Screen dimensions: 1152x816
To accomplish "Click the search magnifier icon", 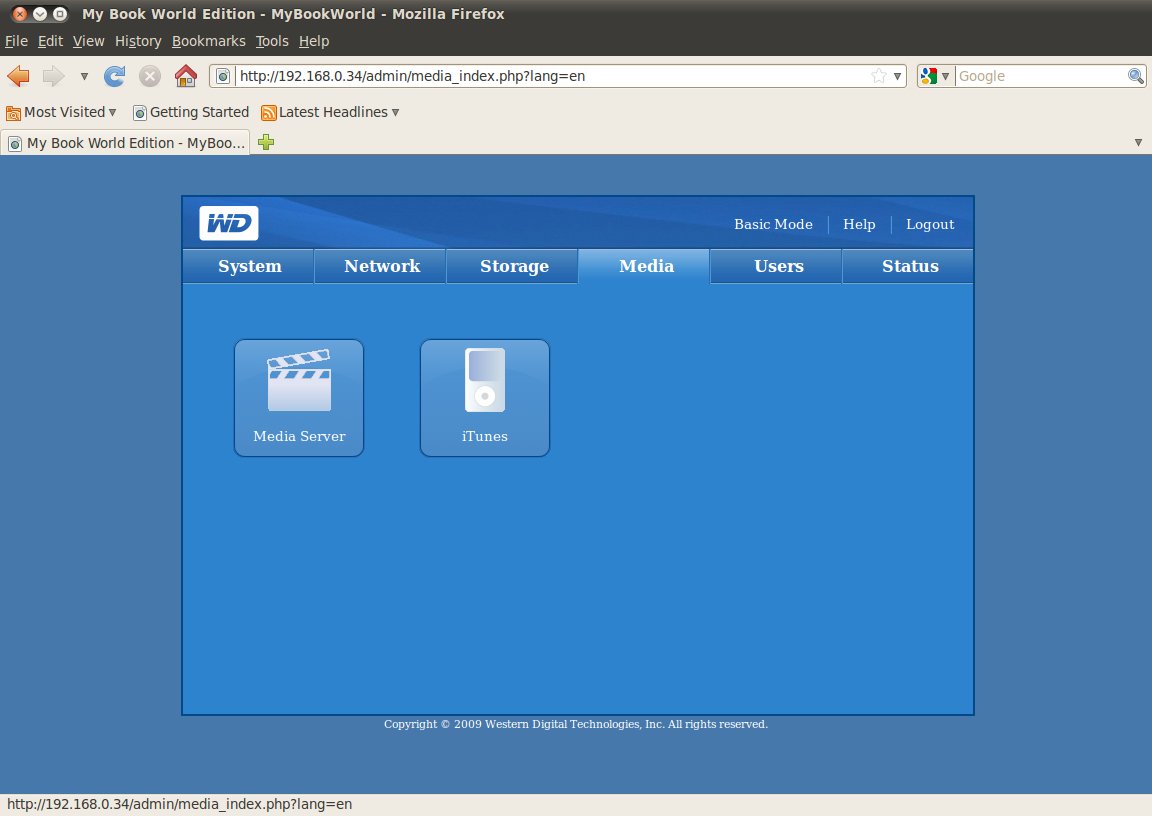I will pyautogui.click(x=1135, y=76).
